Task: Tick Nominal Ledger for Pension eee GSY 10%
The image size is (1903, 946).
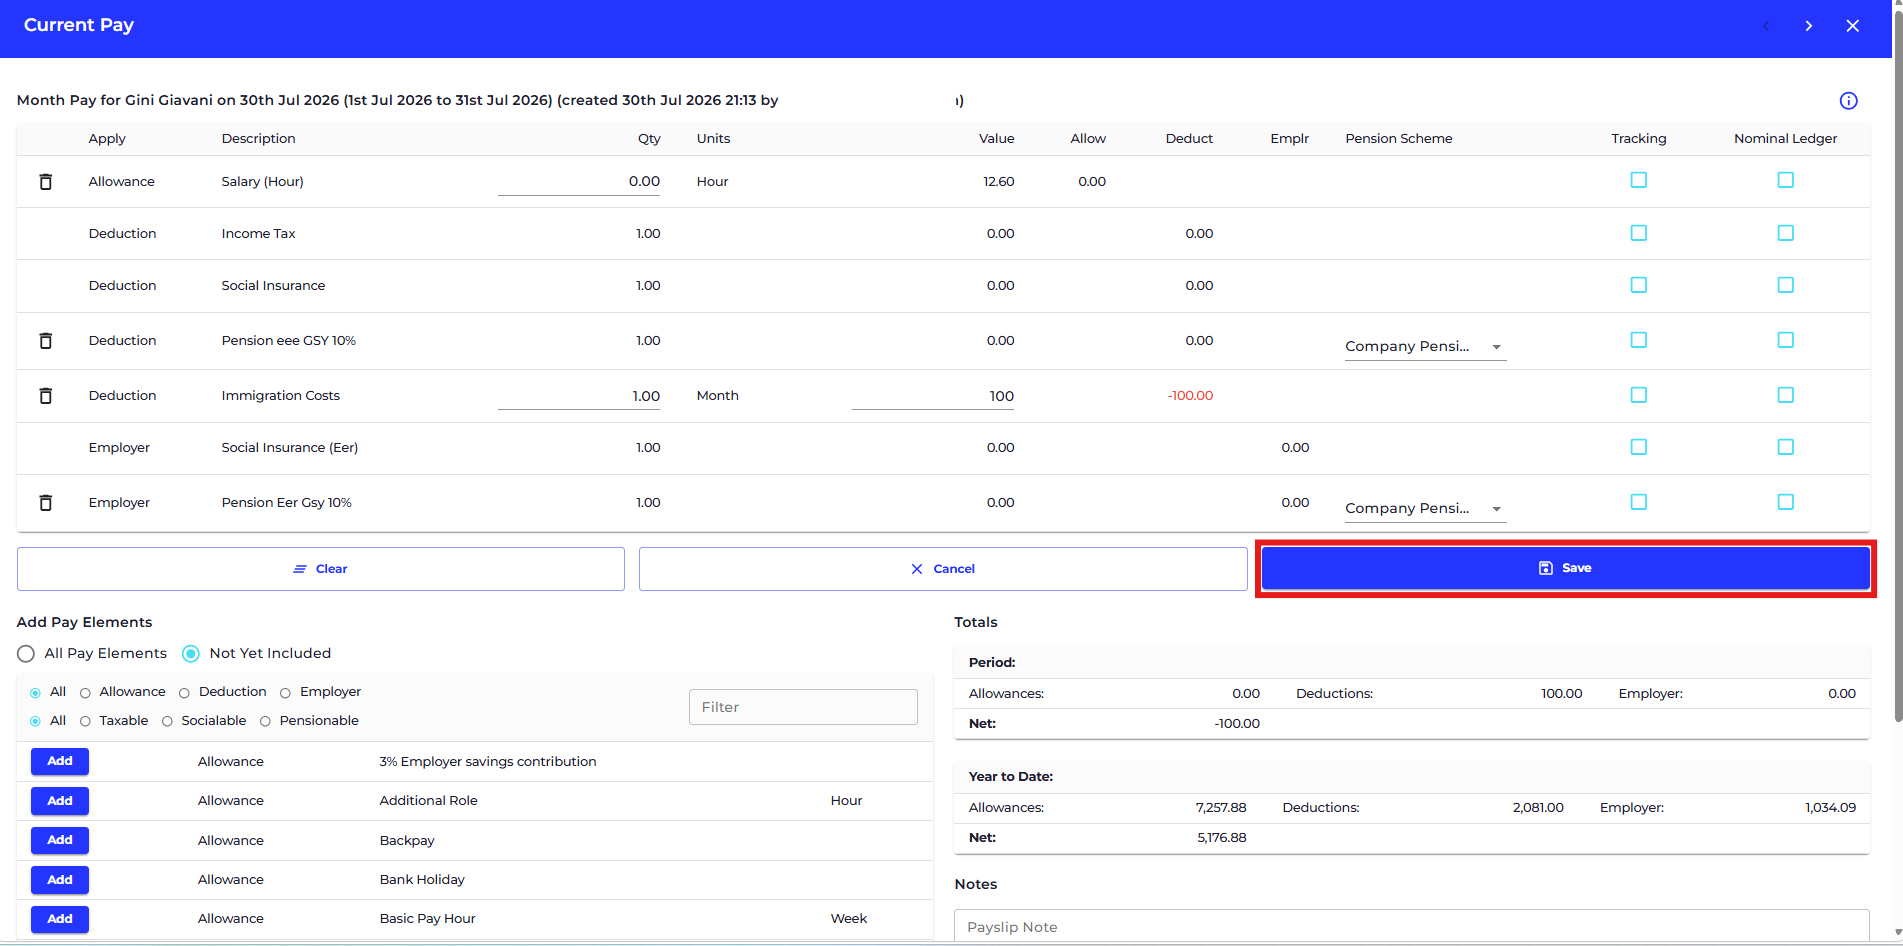Action: coord(1785,340)
